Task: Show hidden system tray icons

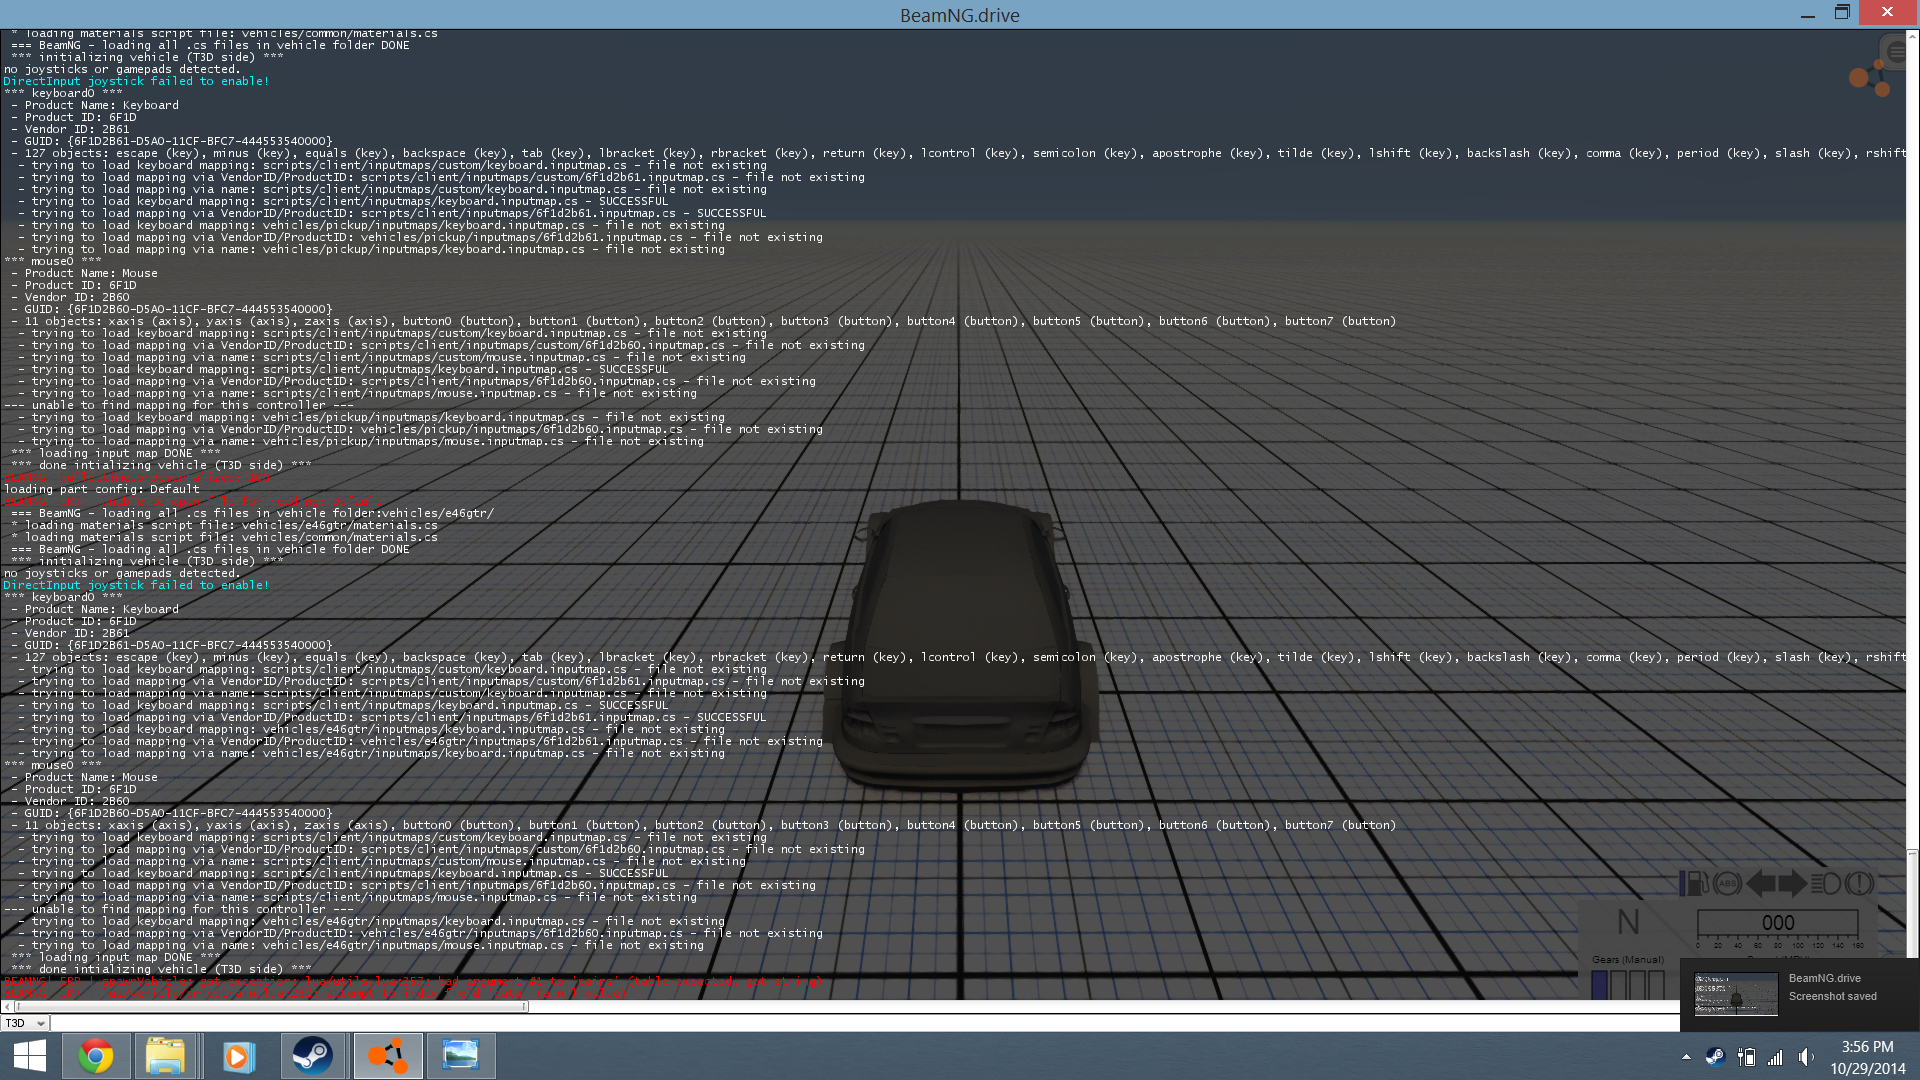Action: pos(1686,1057)
